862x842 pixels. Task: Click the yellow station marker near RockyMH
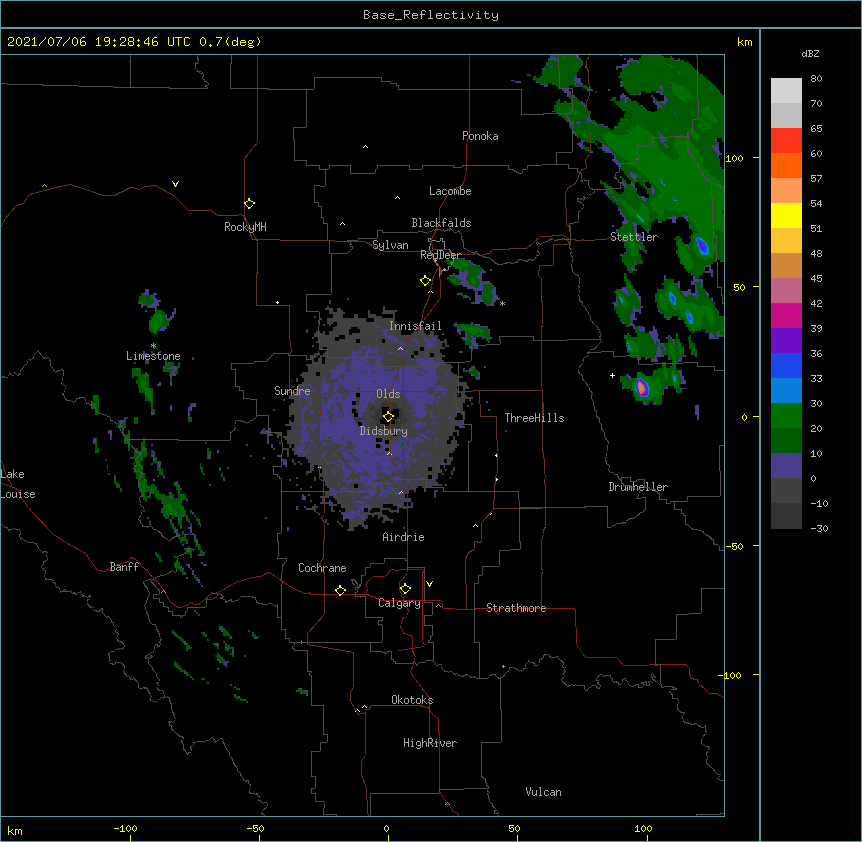pyautogui.click(x=250, y=204)
